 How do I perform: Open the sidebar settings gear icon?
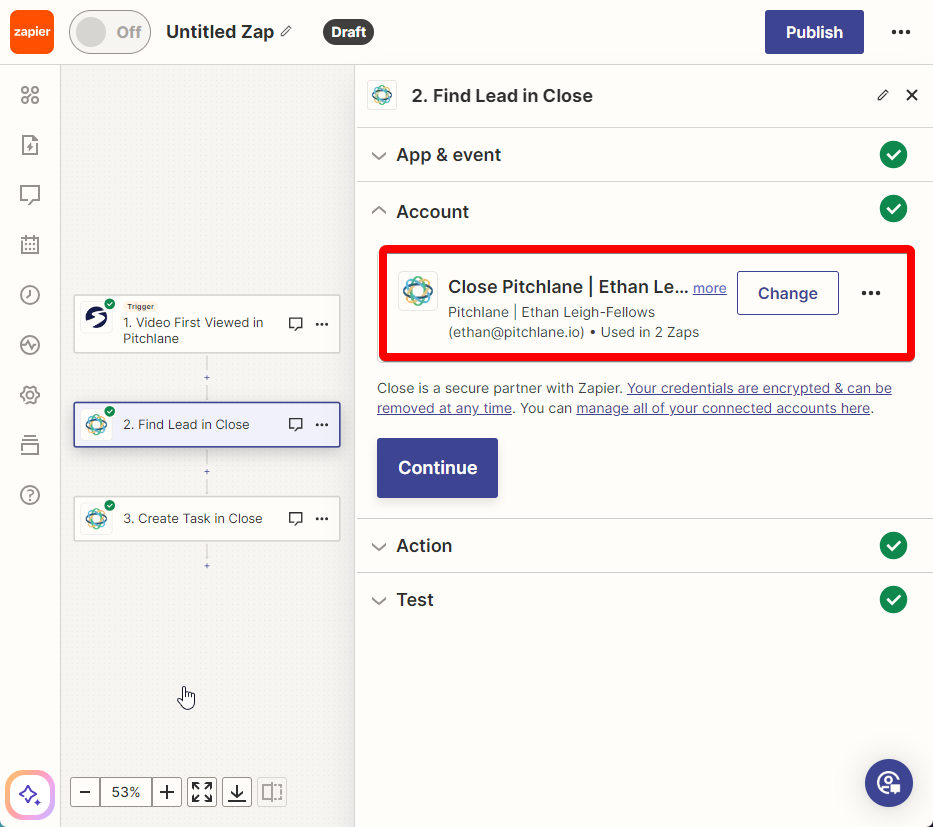[30, 395]
